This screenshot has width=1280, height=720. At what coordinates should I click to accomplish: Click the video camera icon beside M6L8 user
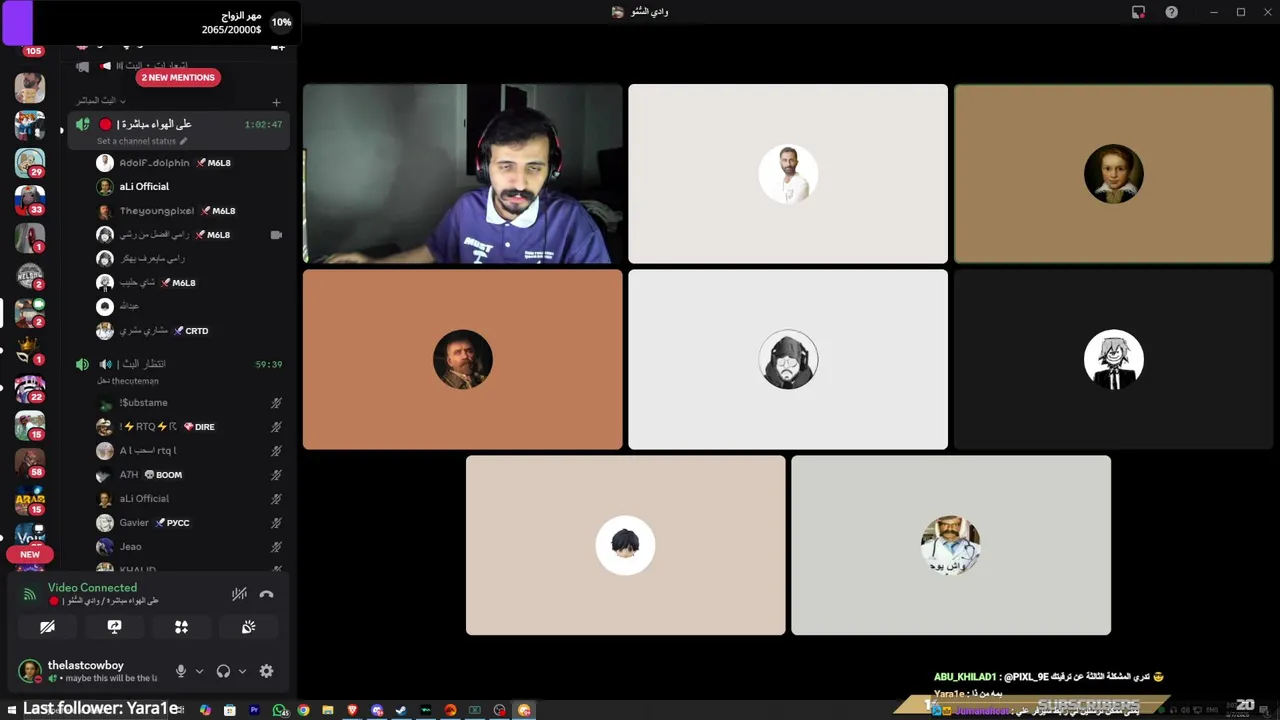[276, 235]
